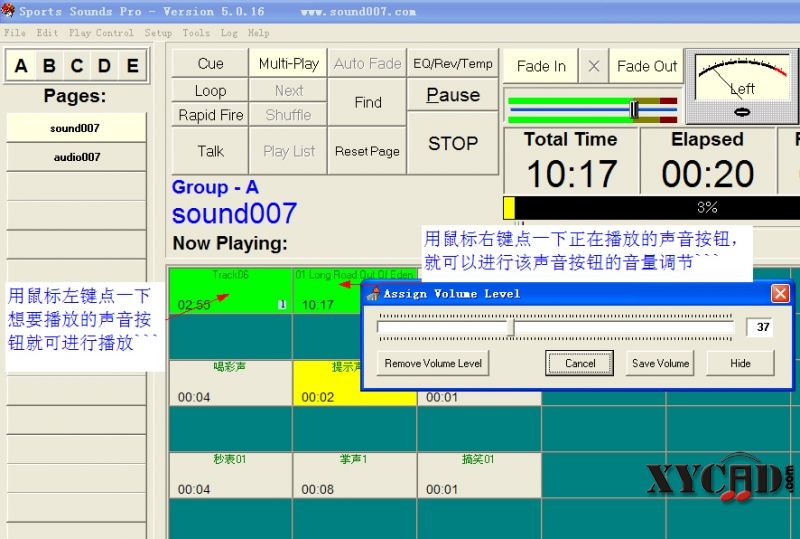Toggle the Talk button
Viewport: 800px width, 539px height.
[x=210, y=151]
